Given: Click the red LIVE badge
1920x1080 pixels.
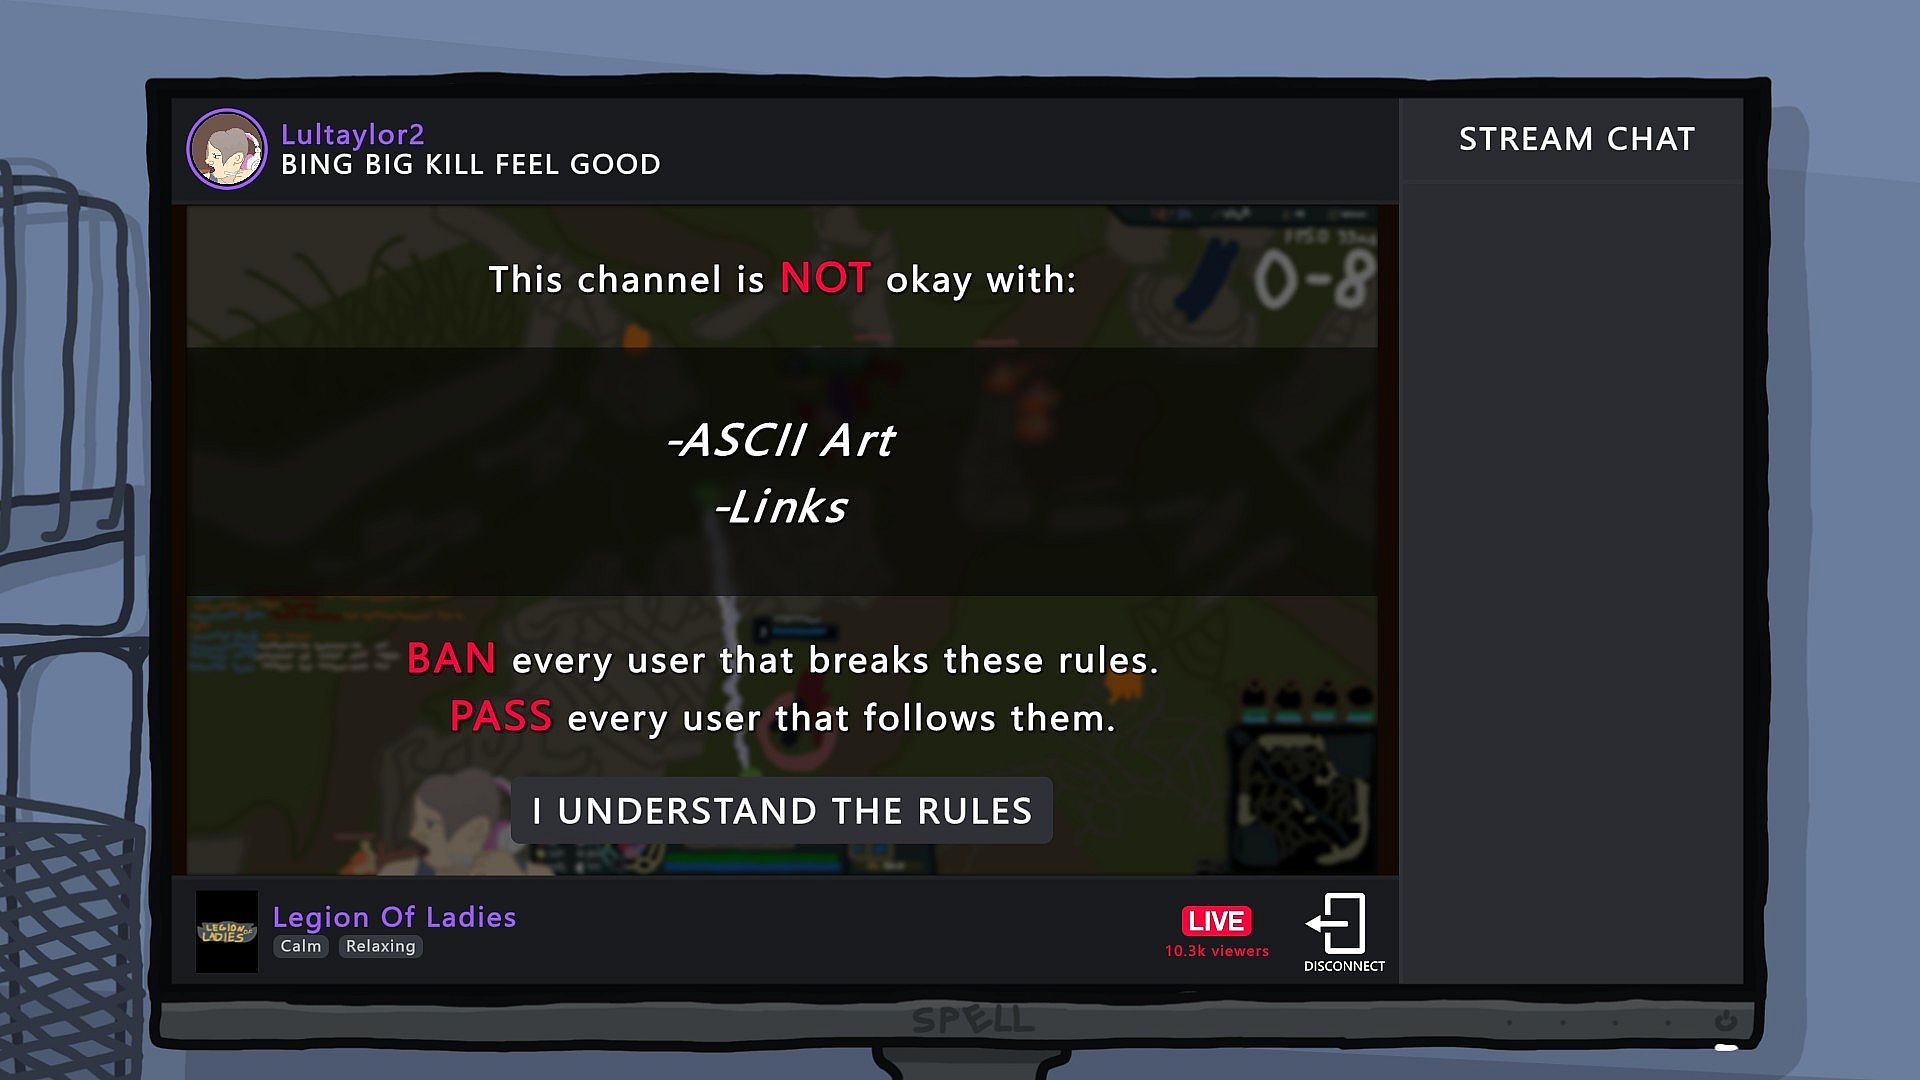Looking at the screenshot, I should coord(1216,920).
